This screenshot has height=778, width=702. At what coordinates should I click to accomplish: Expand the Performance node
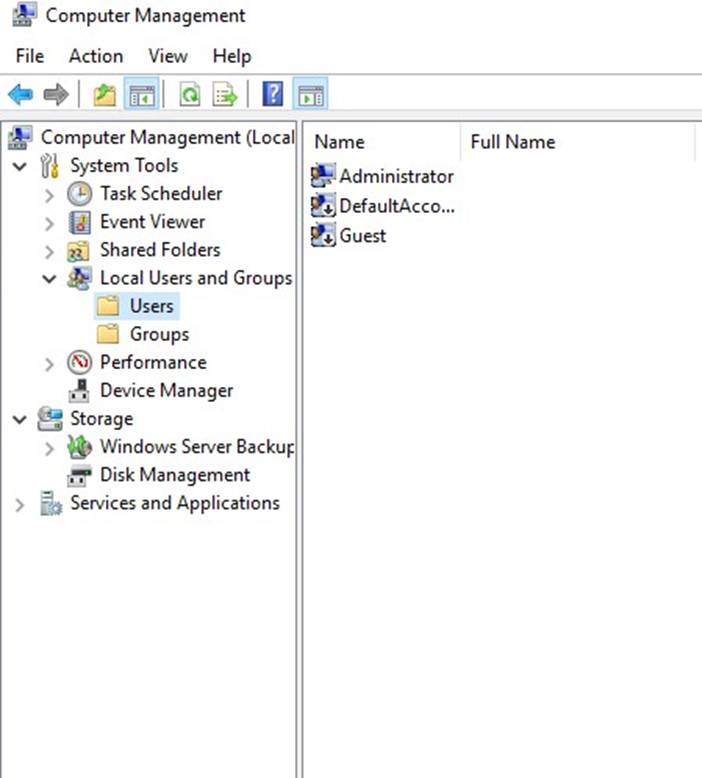coord(49,364)
